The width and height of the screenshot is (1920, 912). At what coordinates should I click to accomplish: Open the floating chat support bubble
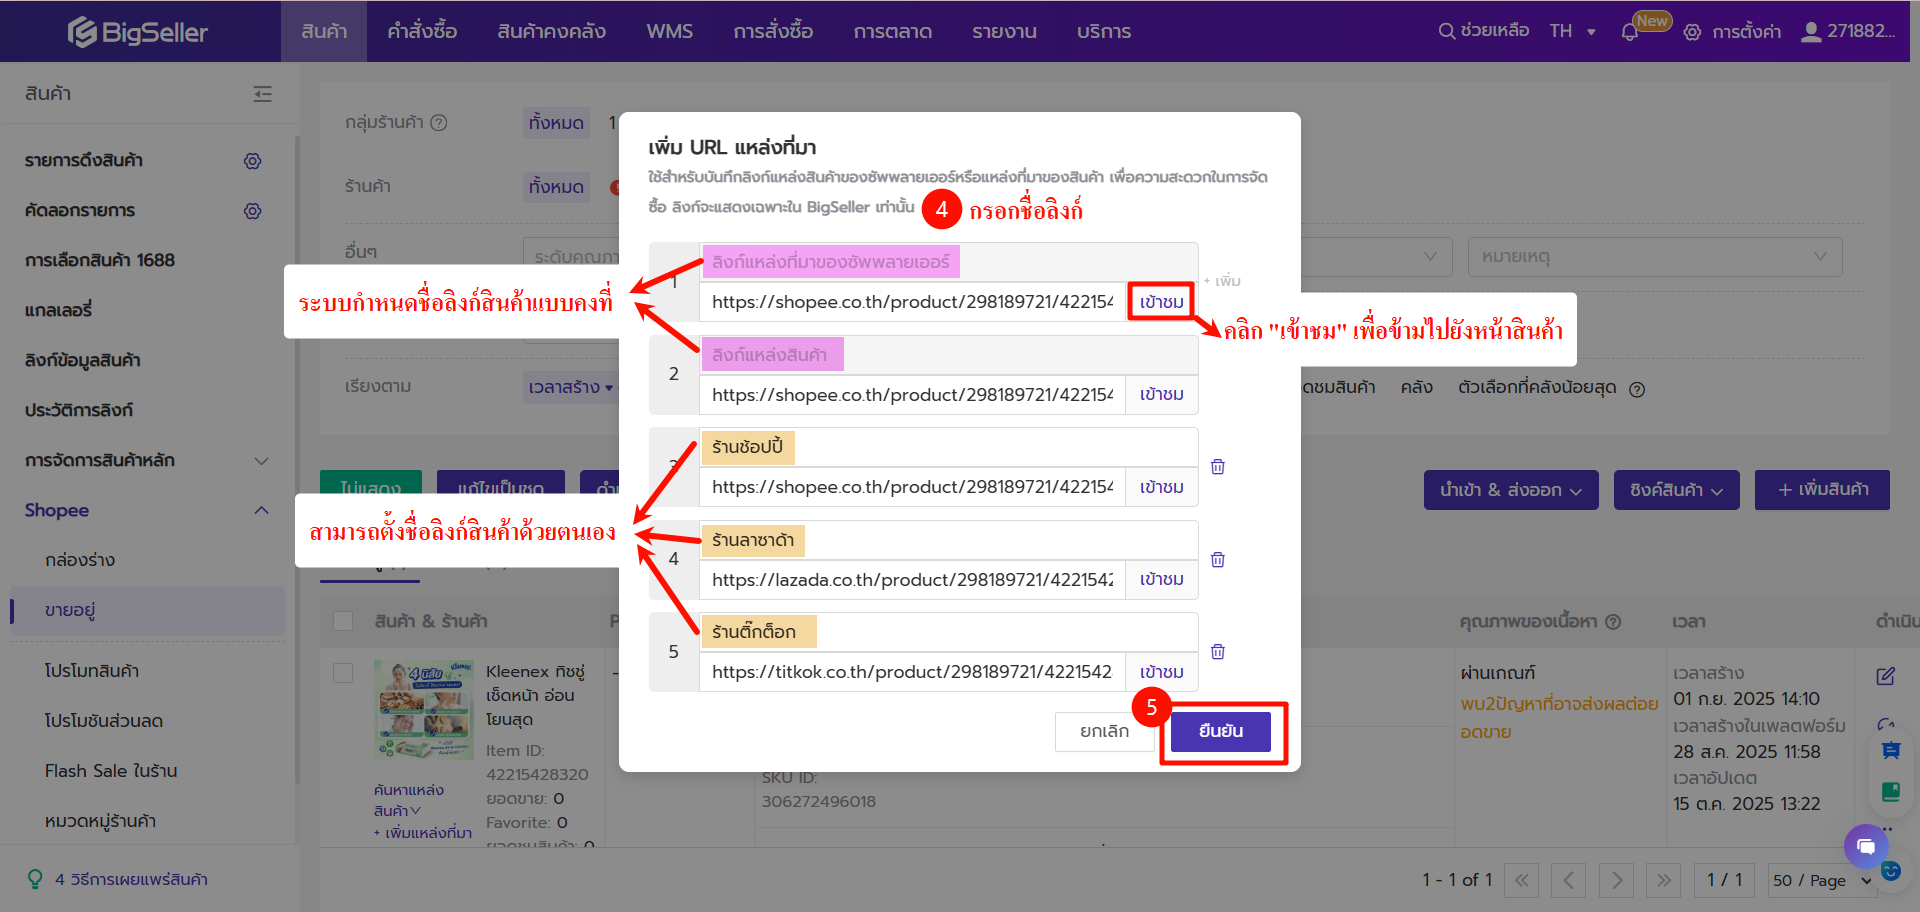(1866, 846)
